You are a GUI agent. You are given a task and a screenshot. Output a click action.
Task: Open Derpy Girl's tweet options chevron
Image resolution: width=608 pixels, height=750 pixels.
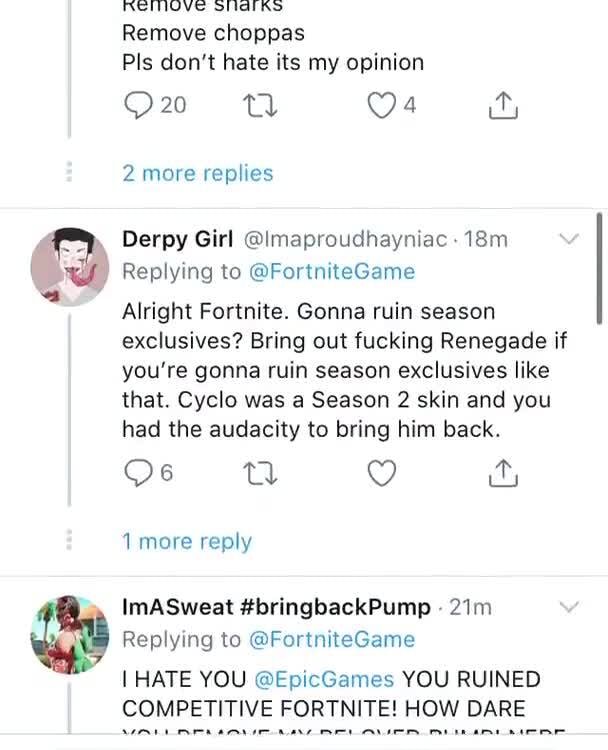point(568,239)
